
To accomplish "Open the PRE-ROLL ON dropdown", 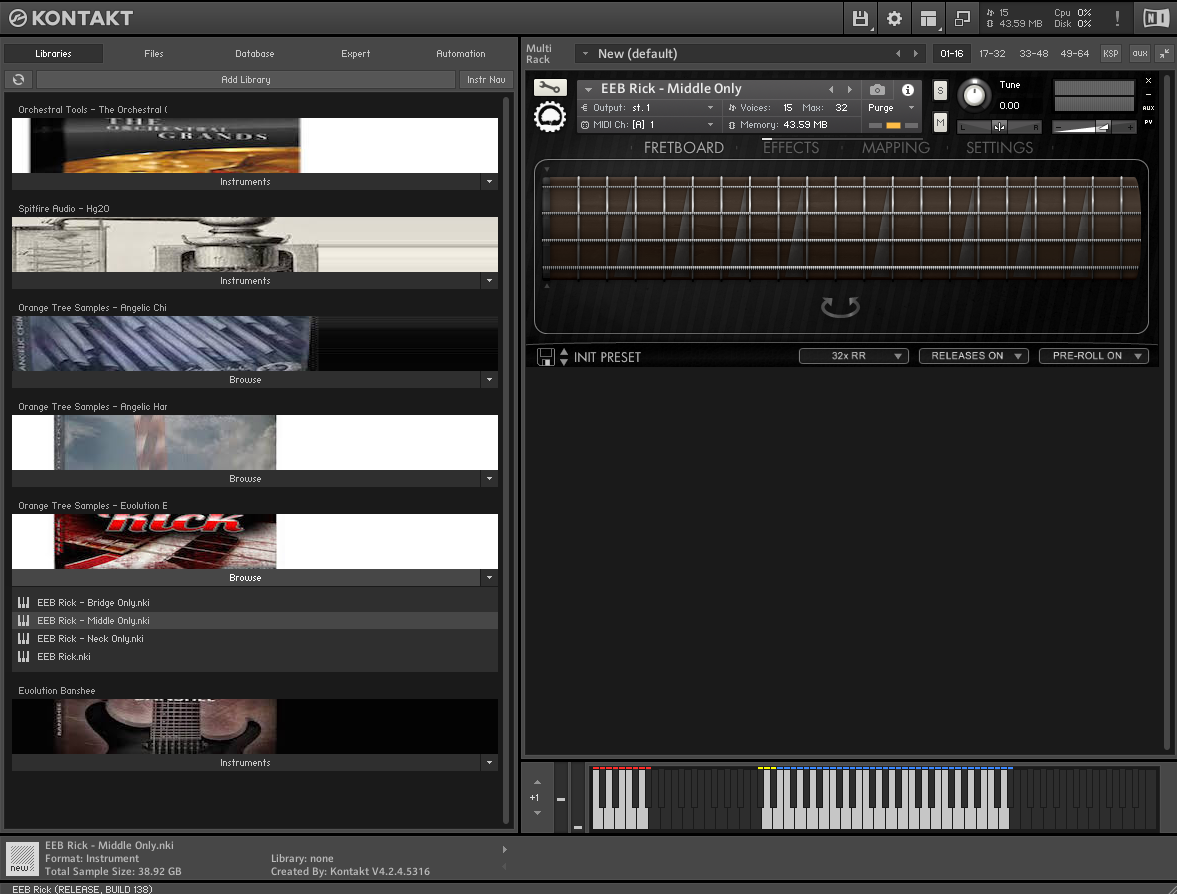I will click(1094, 356).
